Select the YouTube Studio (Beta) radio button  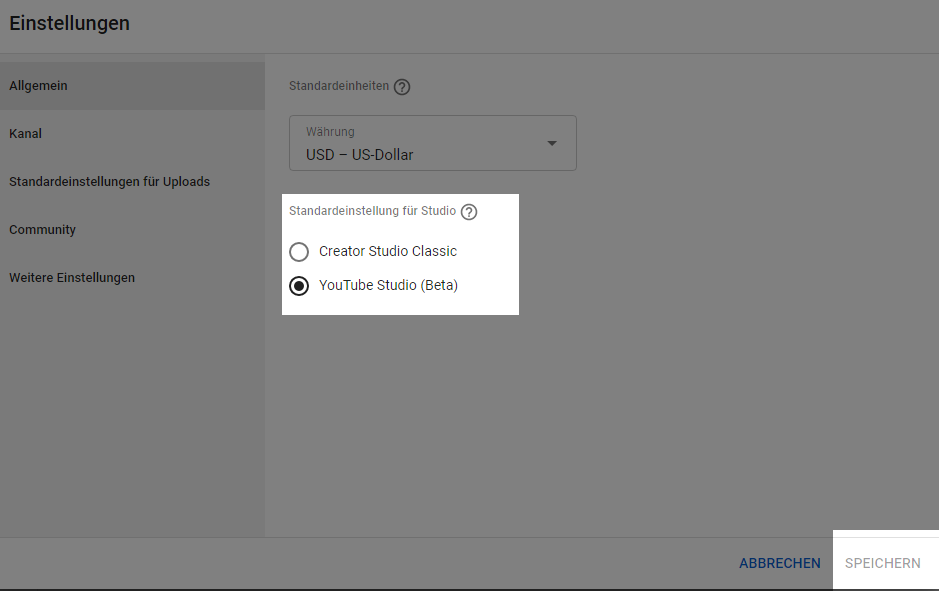(298, 286)
